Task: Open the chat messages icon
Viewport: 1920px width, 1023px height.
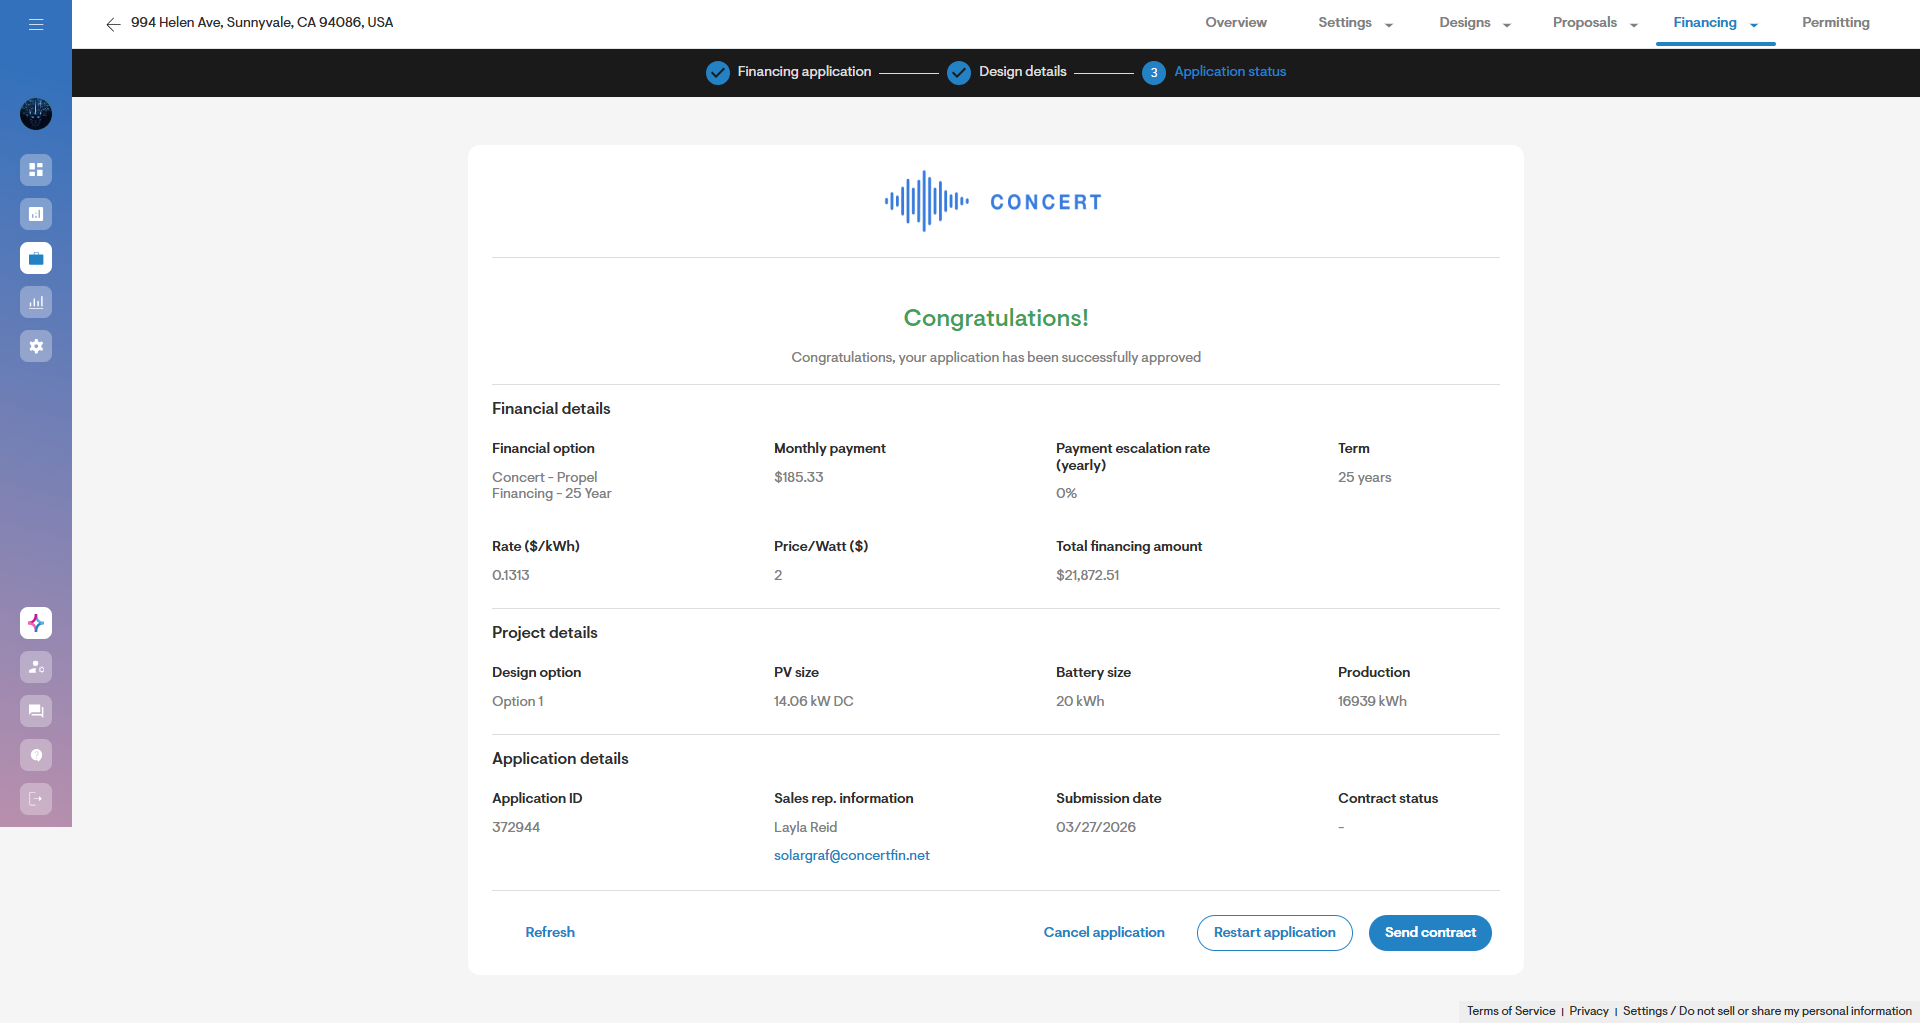Action: point(36,711)
